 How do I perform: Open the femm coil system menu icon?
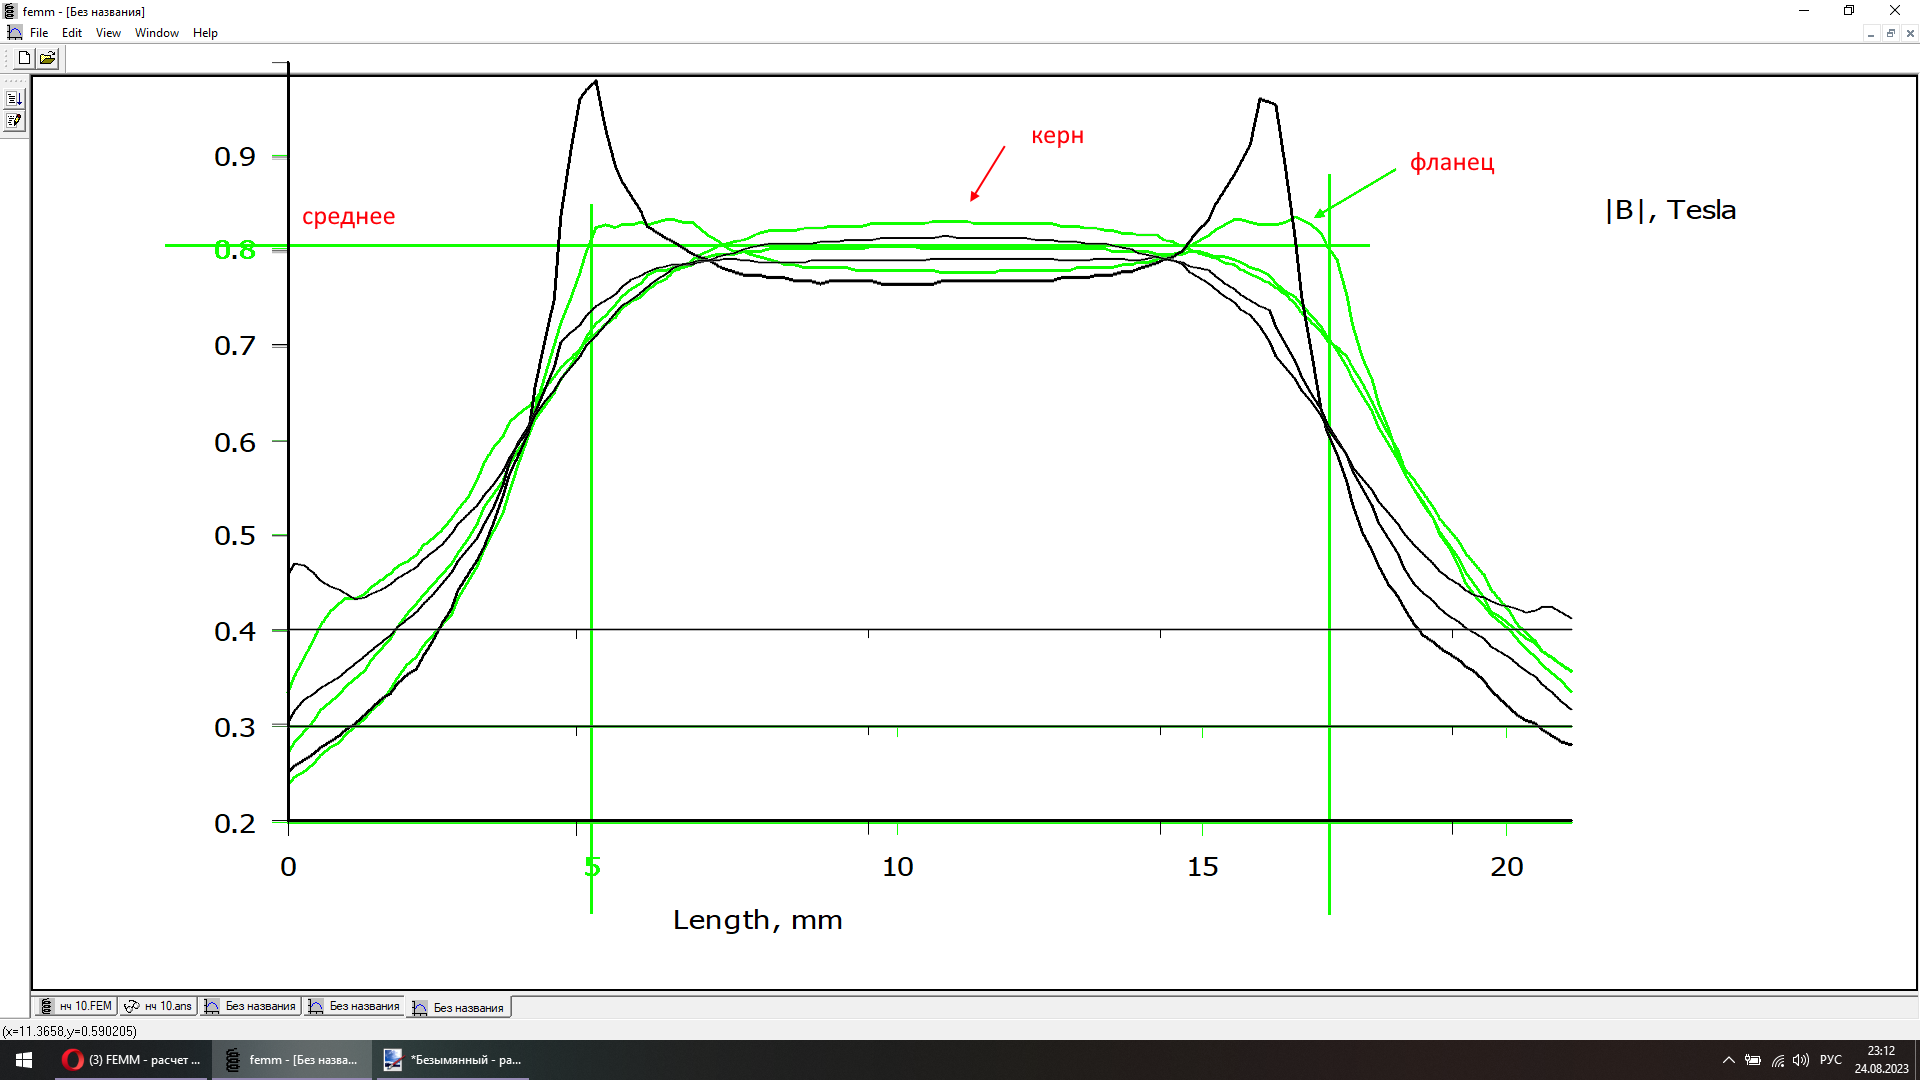10,11
